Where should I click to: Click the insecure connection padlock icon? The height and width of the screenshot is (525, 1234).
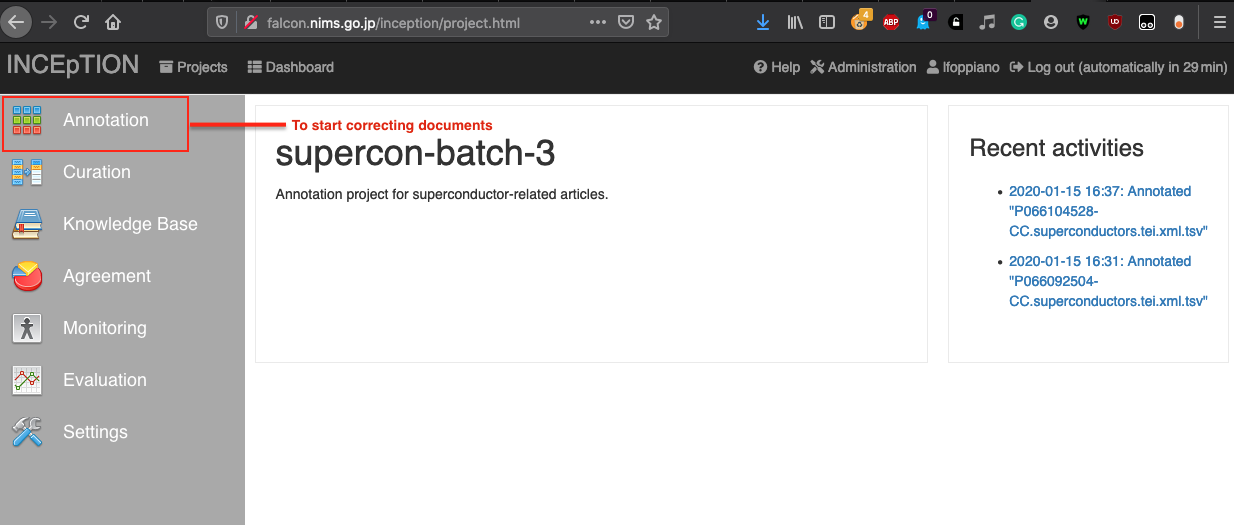(250, 22)
